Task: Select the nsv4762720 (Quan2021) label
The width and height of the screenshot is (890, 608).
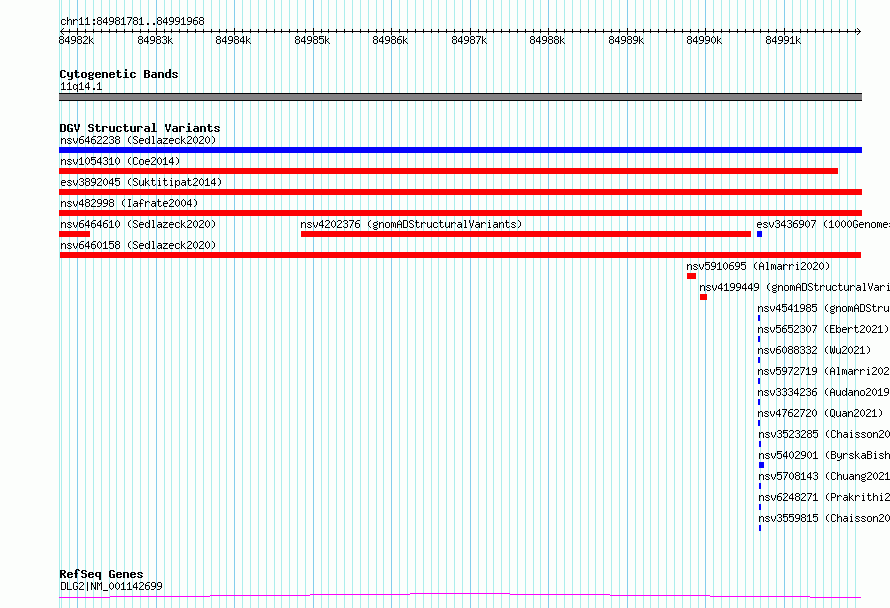Action: click(820, 413)
